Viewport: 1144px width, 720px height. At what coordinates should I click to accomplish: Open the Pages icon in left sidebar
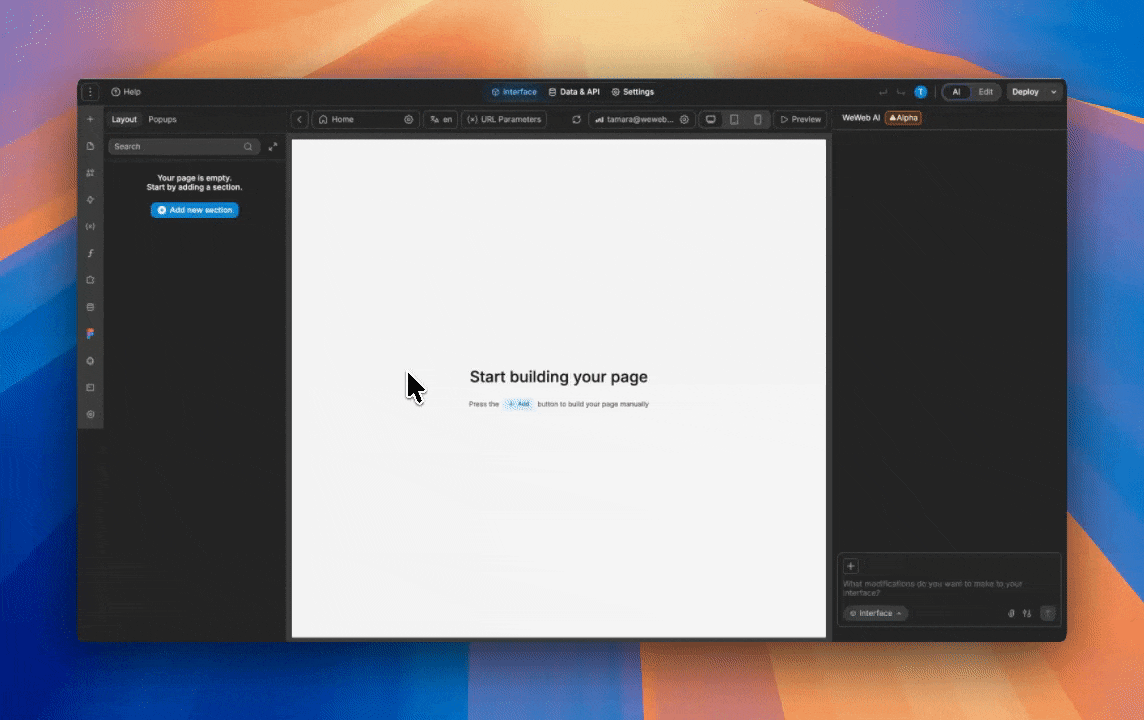[x=90, y=146]
